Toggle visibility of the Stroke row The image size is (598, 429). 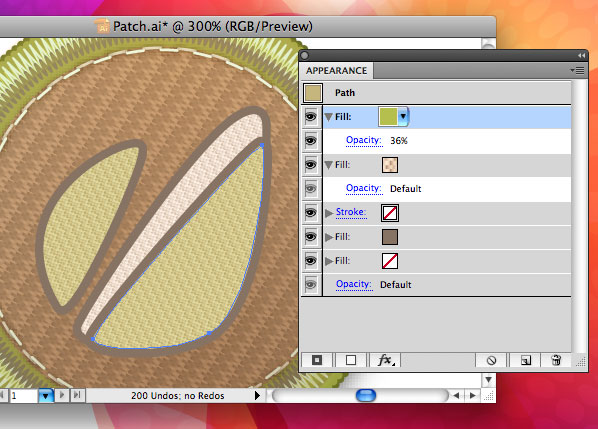pos(311,212)
